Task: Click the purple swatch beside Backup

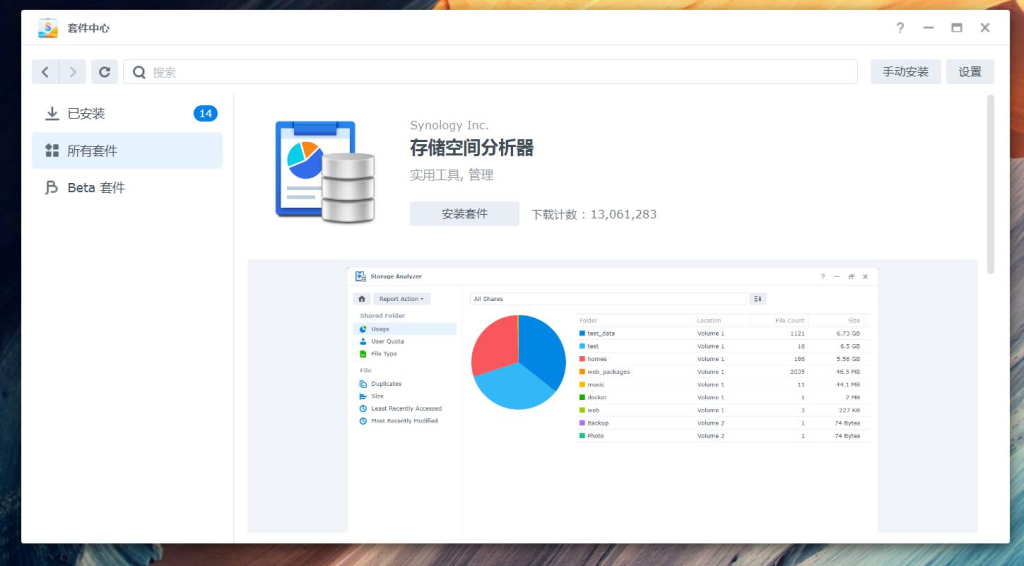Action: click(x=582, y=423)
